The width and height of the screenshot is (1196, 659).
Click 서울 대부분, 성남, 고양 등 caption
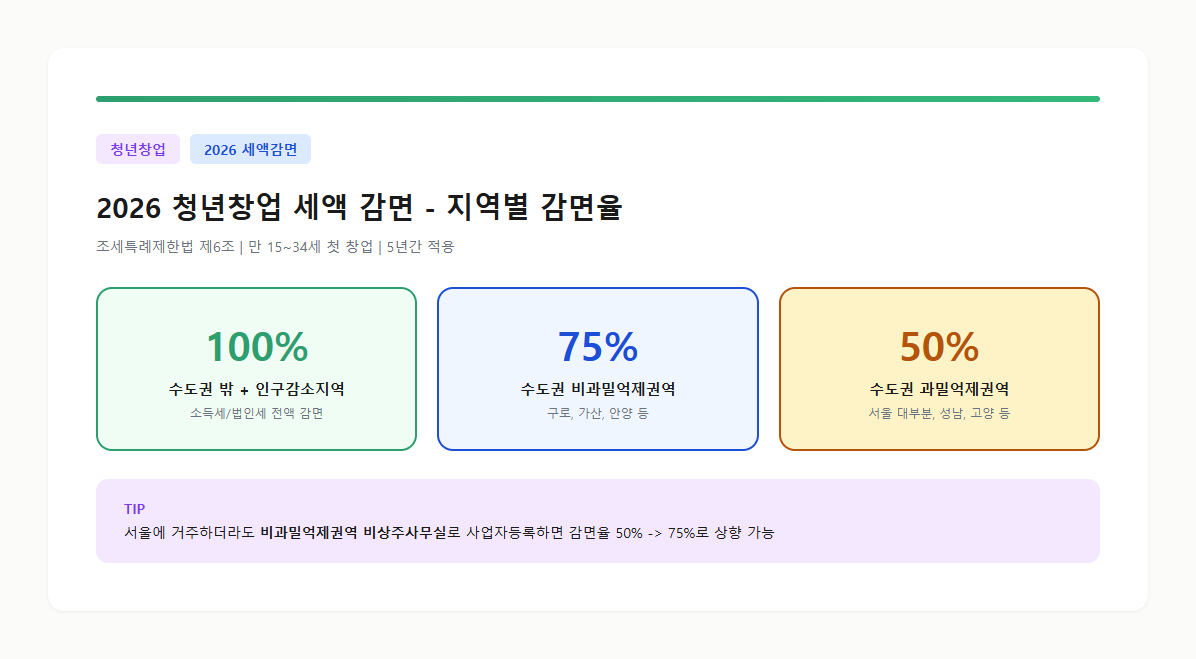pos(939,413)
